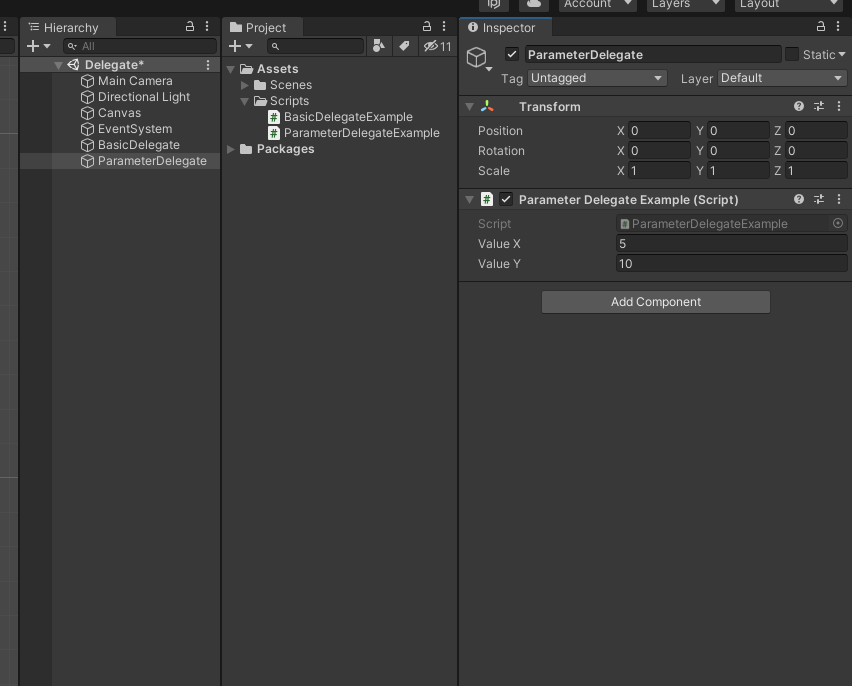The image size is (852, 686).
Task: Disable the Parameter Delegate Example script
Action: click(506, 199)
